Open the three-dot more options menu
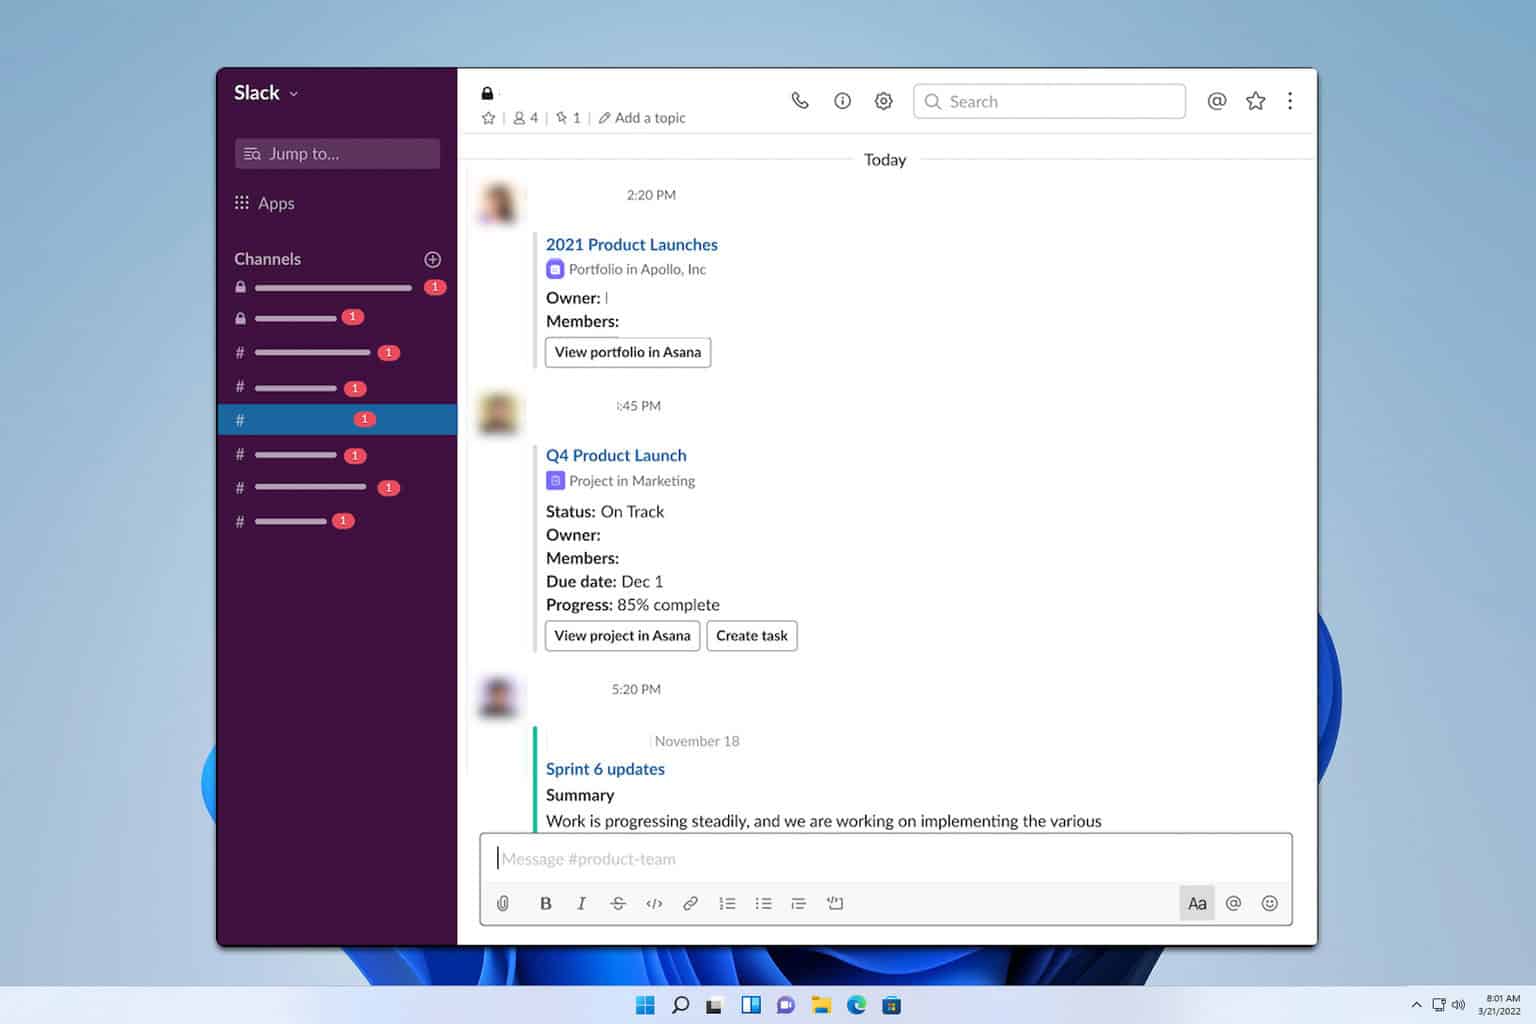Screen dimensions: 1536x1024 [x=1290, y=101]
